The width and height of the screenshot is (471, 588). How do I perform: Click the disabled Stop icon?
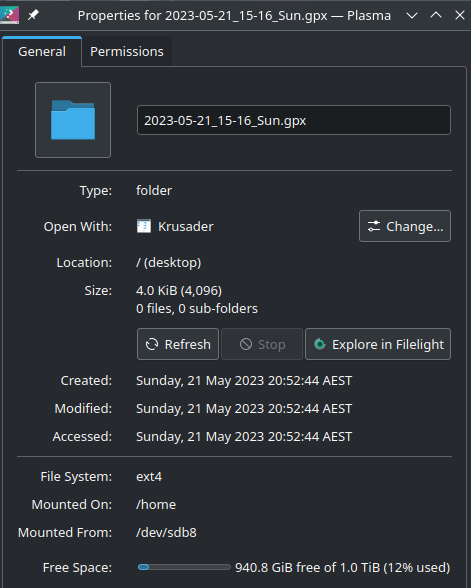click(x=246, y=344)
